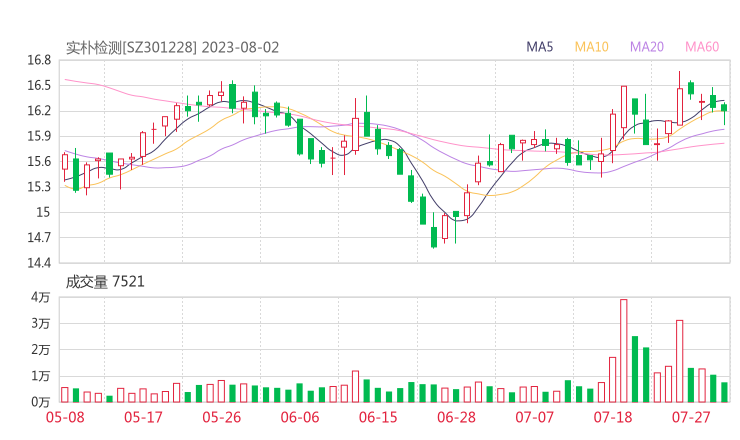The image size is (740, 440).
Task: Click the 16.8 price axis label
Action: tap(39, 60)
